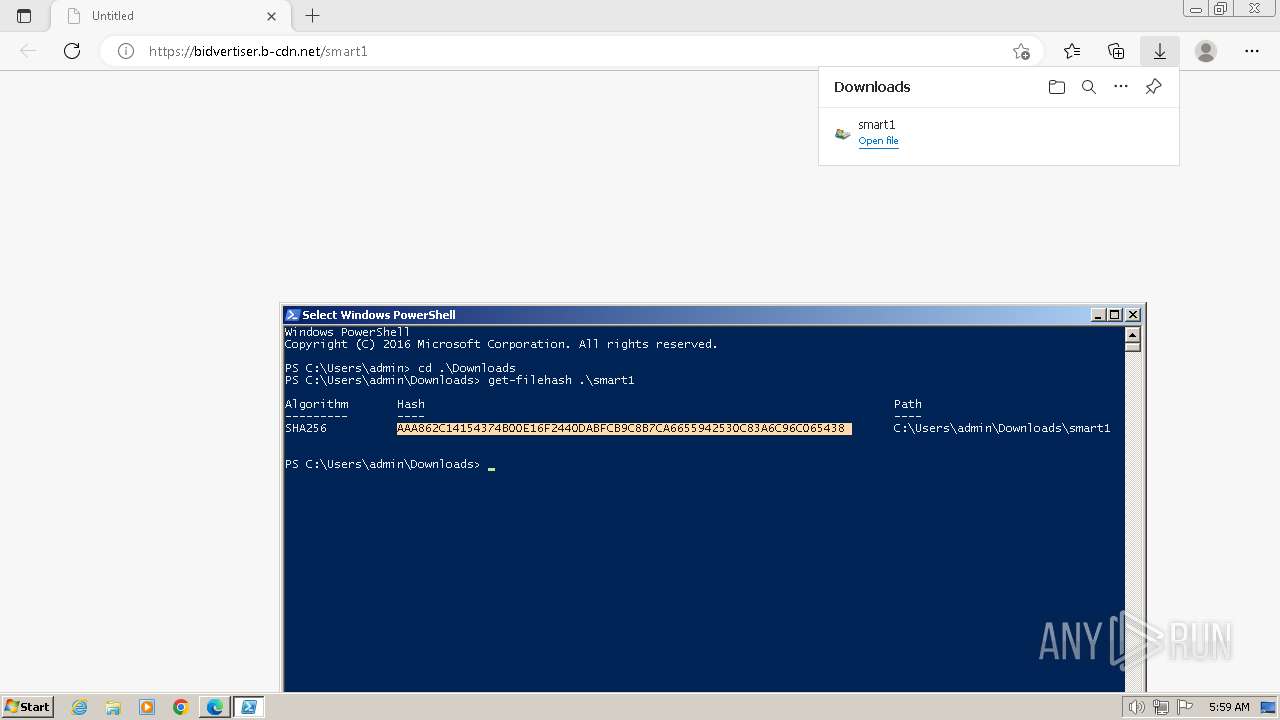Maximize the PowerShell window
1280x720 pixels.
(1115, 315)
